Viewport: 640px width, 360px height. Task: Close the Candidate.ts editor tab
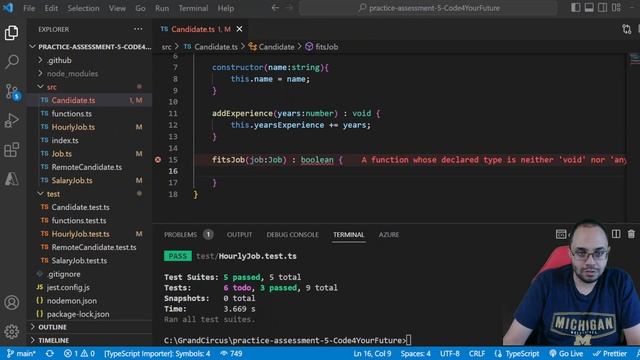point(239,29)
